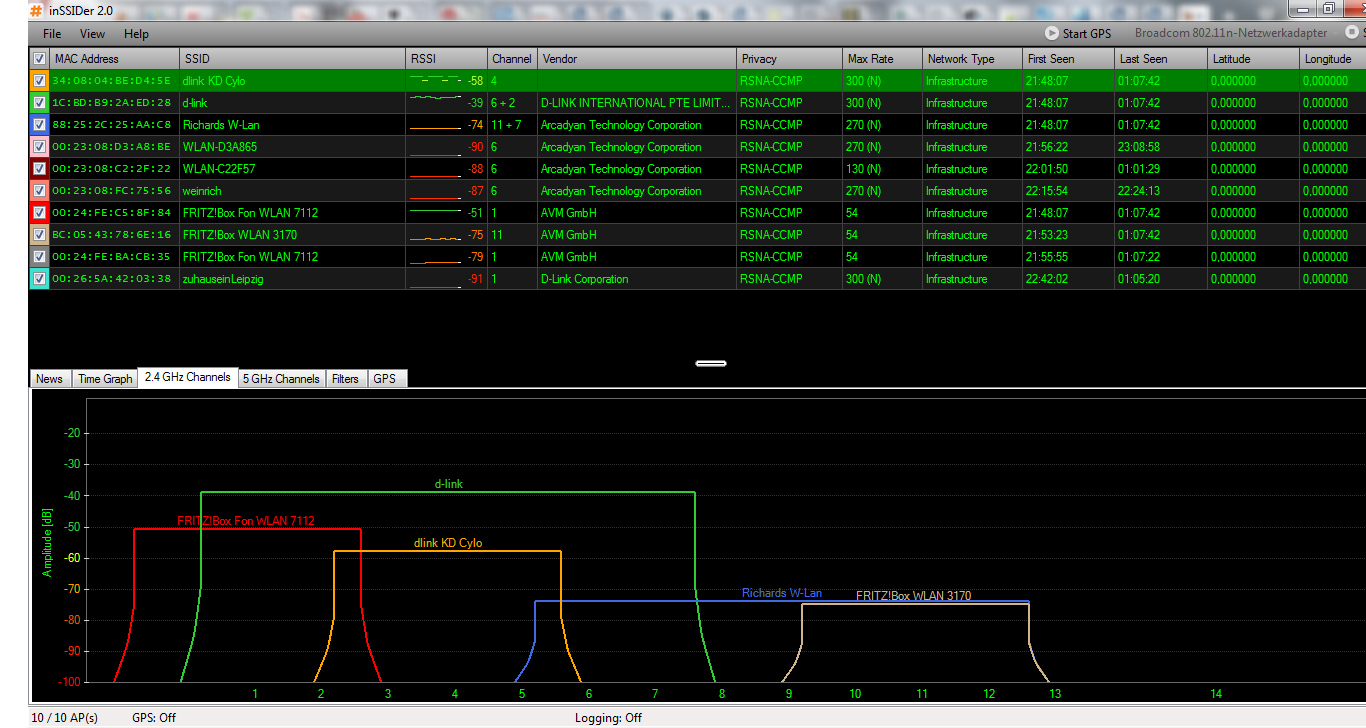The height and width of the screenshot is (728, 1366).
Task: Click the Logging: Off status text
Action: [608, 718]
